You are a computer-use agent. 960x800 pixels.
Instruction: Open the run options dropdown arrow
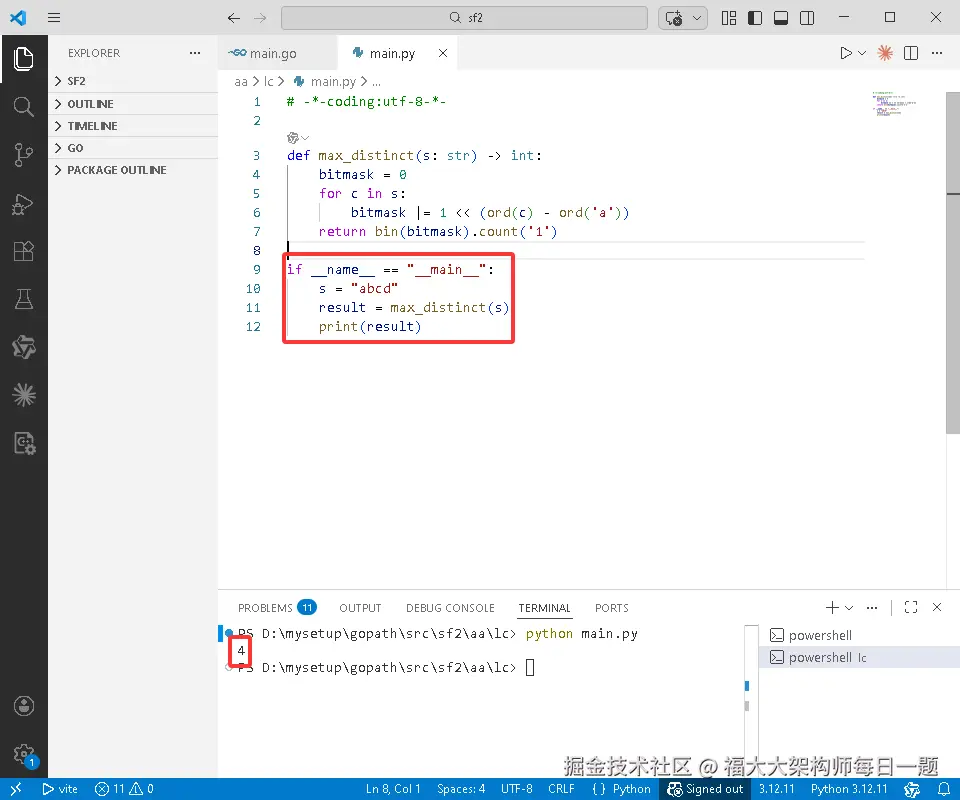click(862, 53)
